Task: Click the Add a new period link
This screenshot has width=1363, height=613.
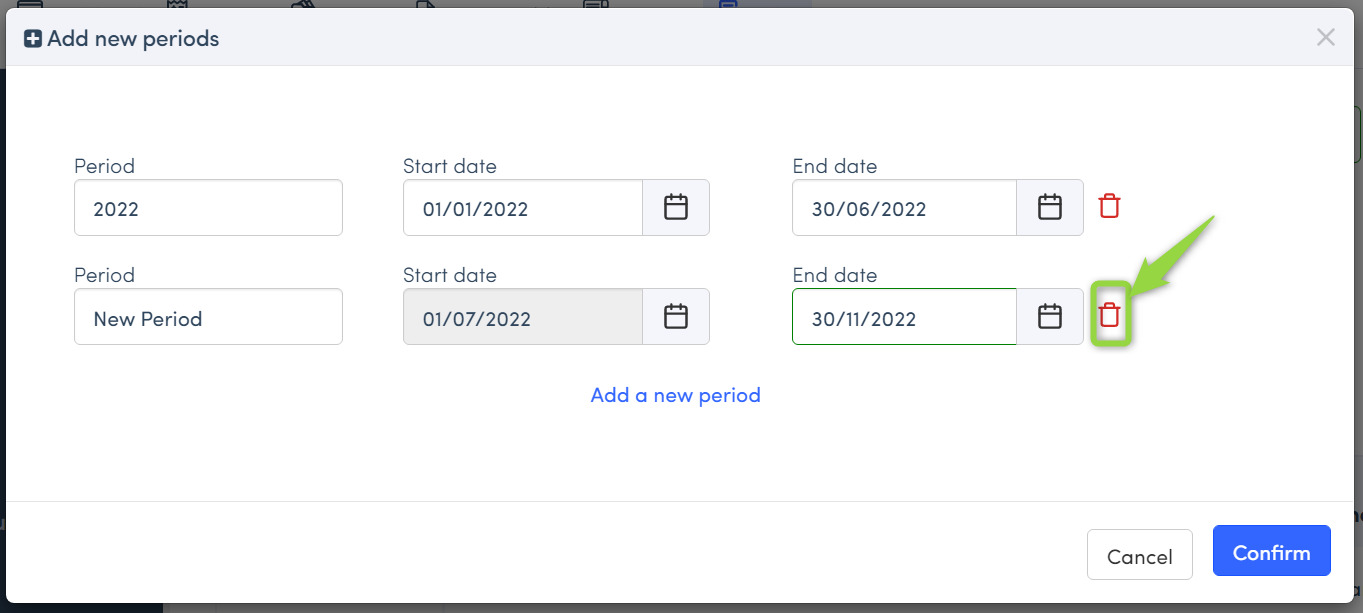Action: 675,395
